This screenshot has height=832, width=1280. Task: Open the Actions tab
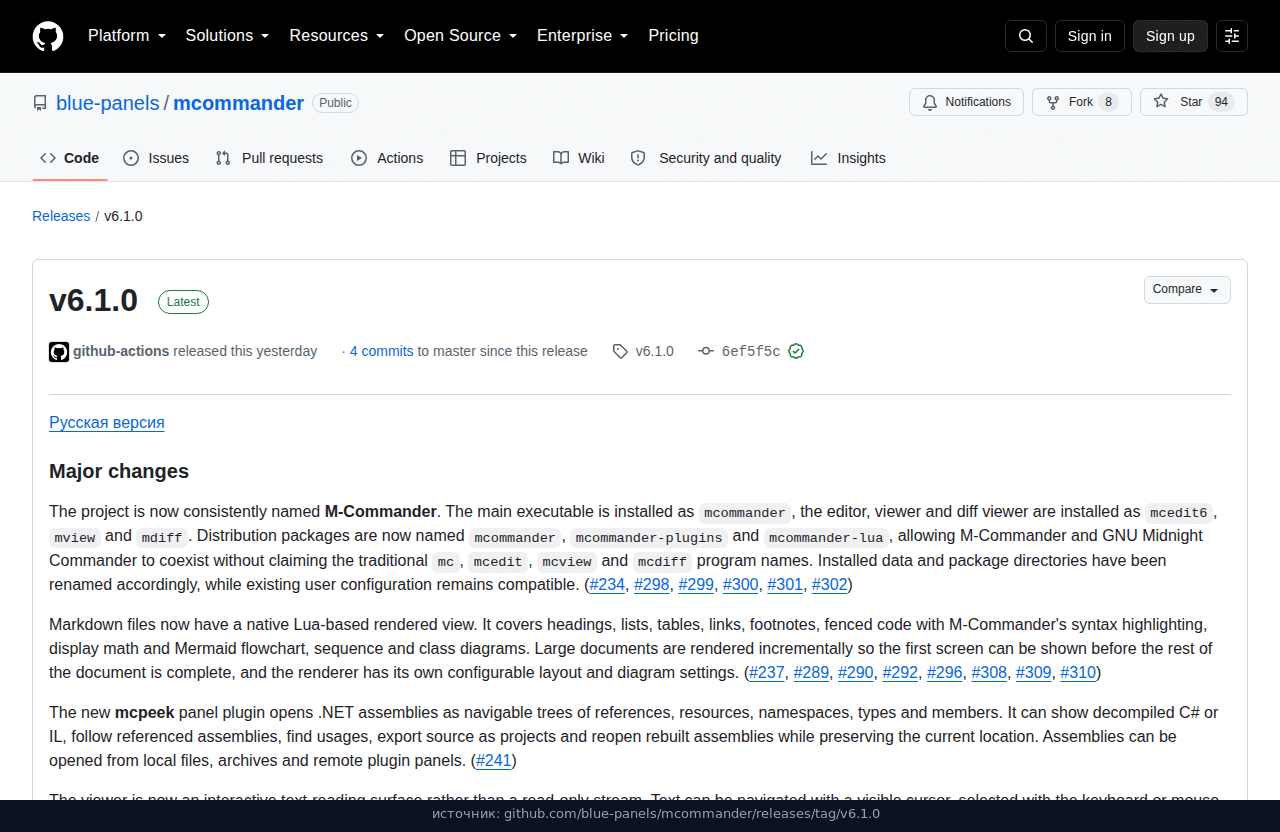pyautogui.click(x=387, y=158)
